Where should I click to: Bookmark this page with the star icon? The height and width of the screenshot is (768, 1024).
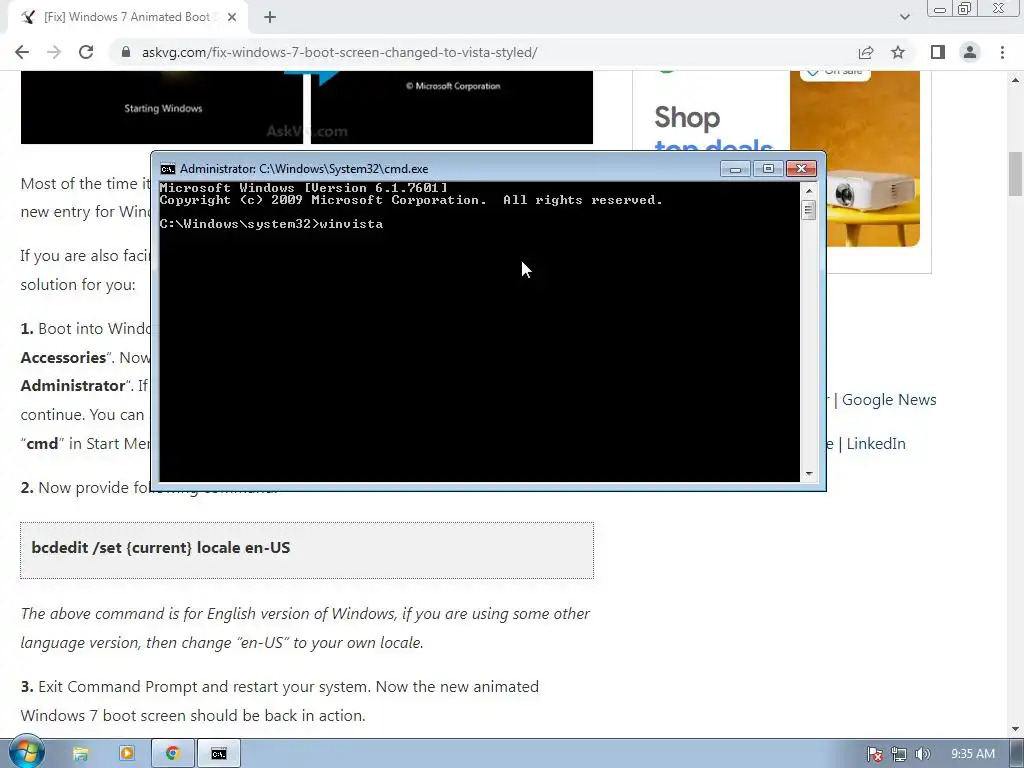point(898,52)
